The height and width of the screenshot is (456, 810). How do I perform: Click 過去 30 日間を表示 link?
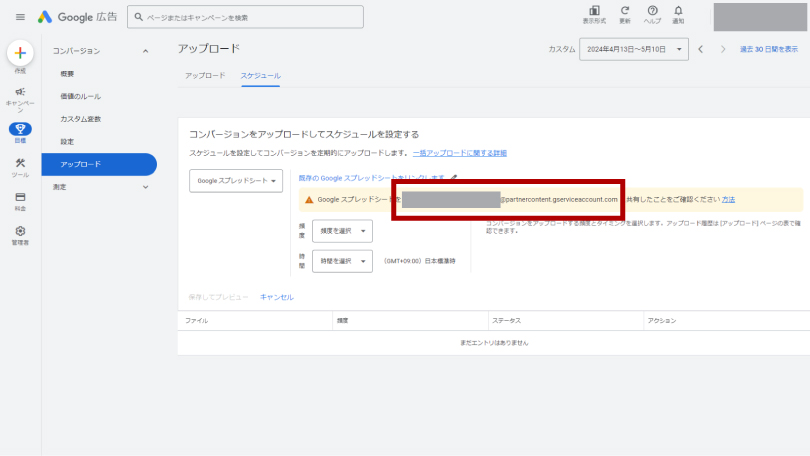coord(769,49)
